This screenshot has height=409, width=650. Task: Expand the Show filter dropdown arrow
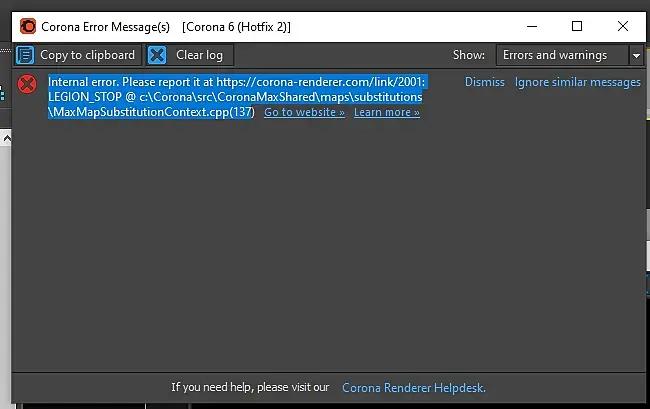636,55
